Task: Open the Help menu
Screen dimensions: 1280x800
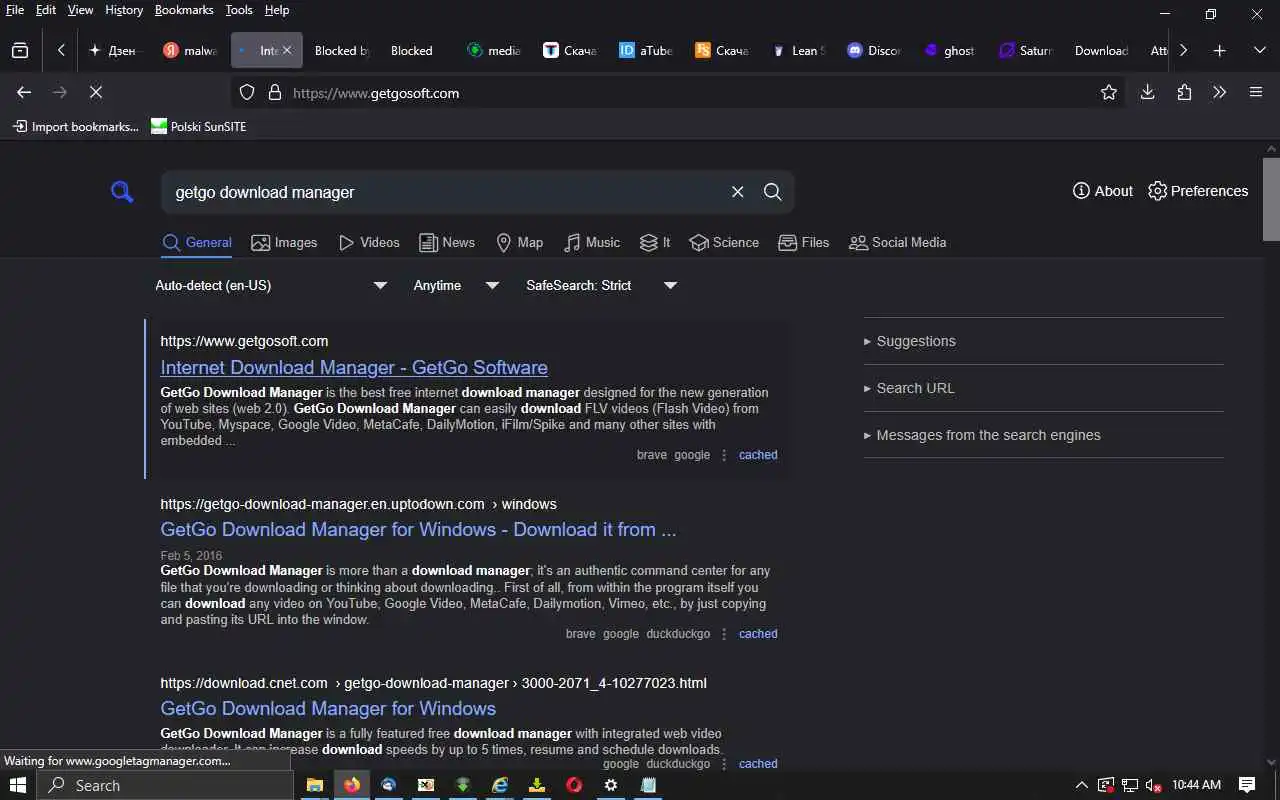Action: pos(277,10)
